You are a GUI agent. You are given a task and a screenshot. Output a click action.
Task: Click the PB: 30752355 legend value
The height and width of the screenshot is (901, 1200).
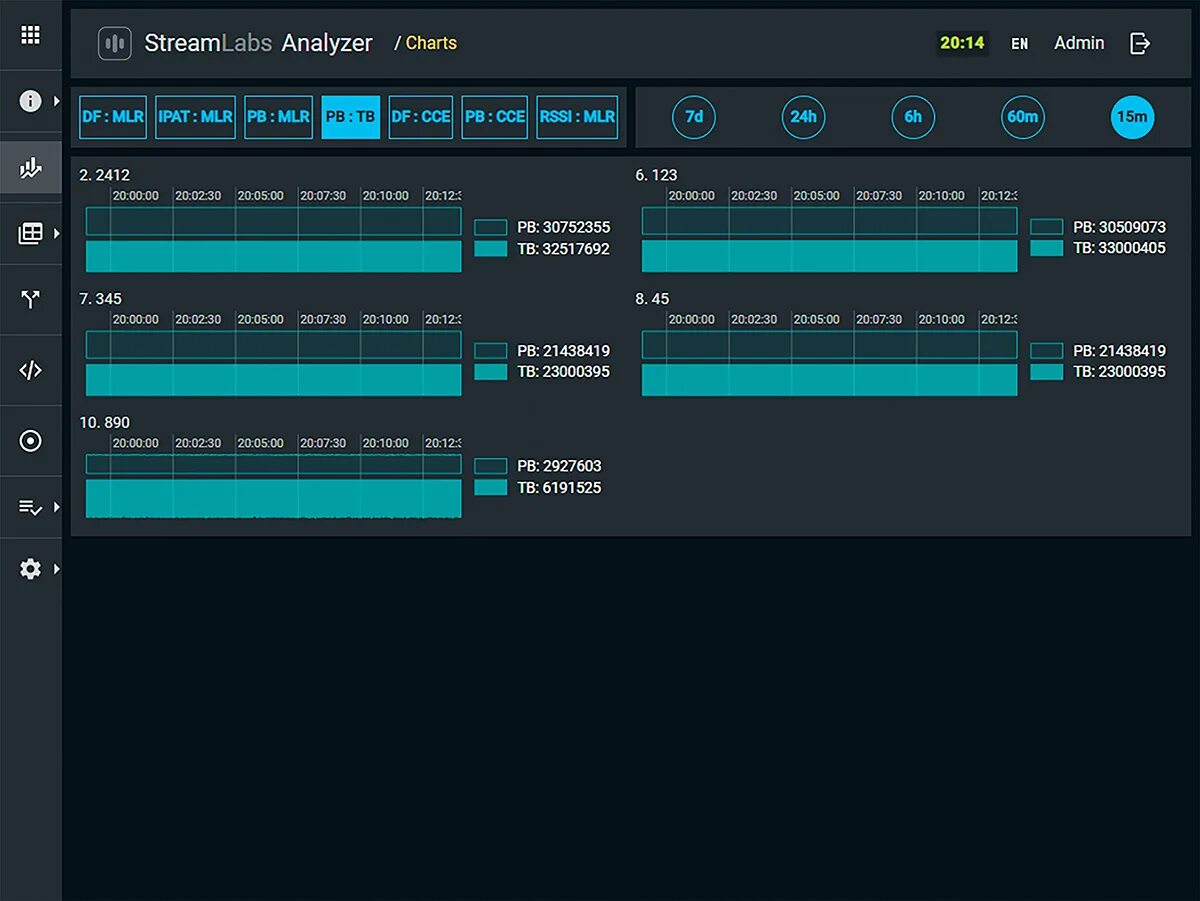pos(564,227)
